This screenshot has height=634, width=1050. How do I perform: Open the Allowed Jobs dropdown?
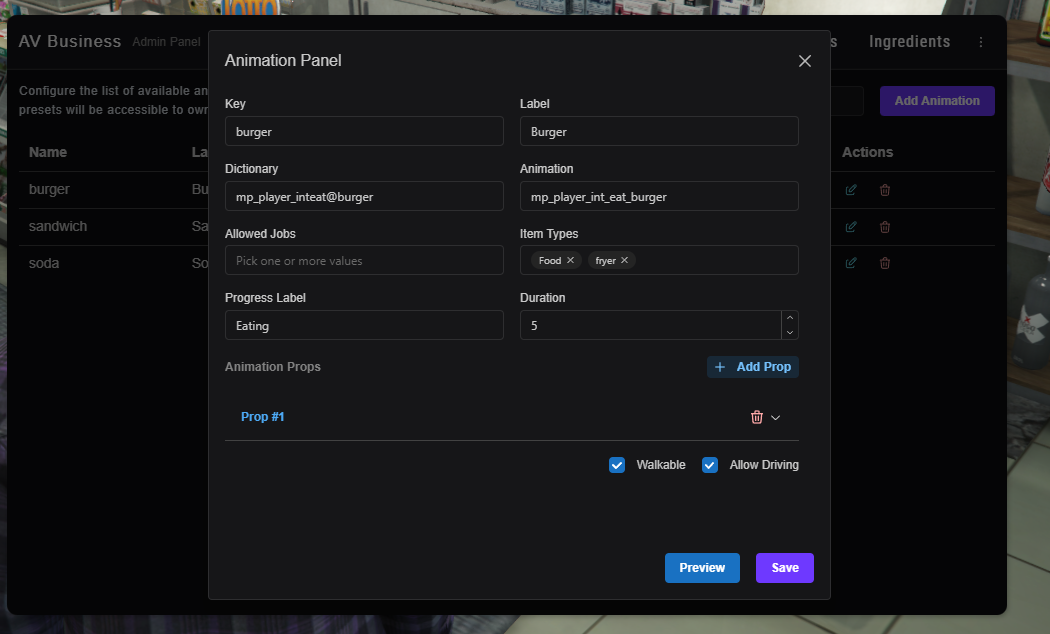364,260
